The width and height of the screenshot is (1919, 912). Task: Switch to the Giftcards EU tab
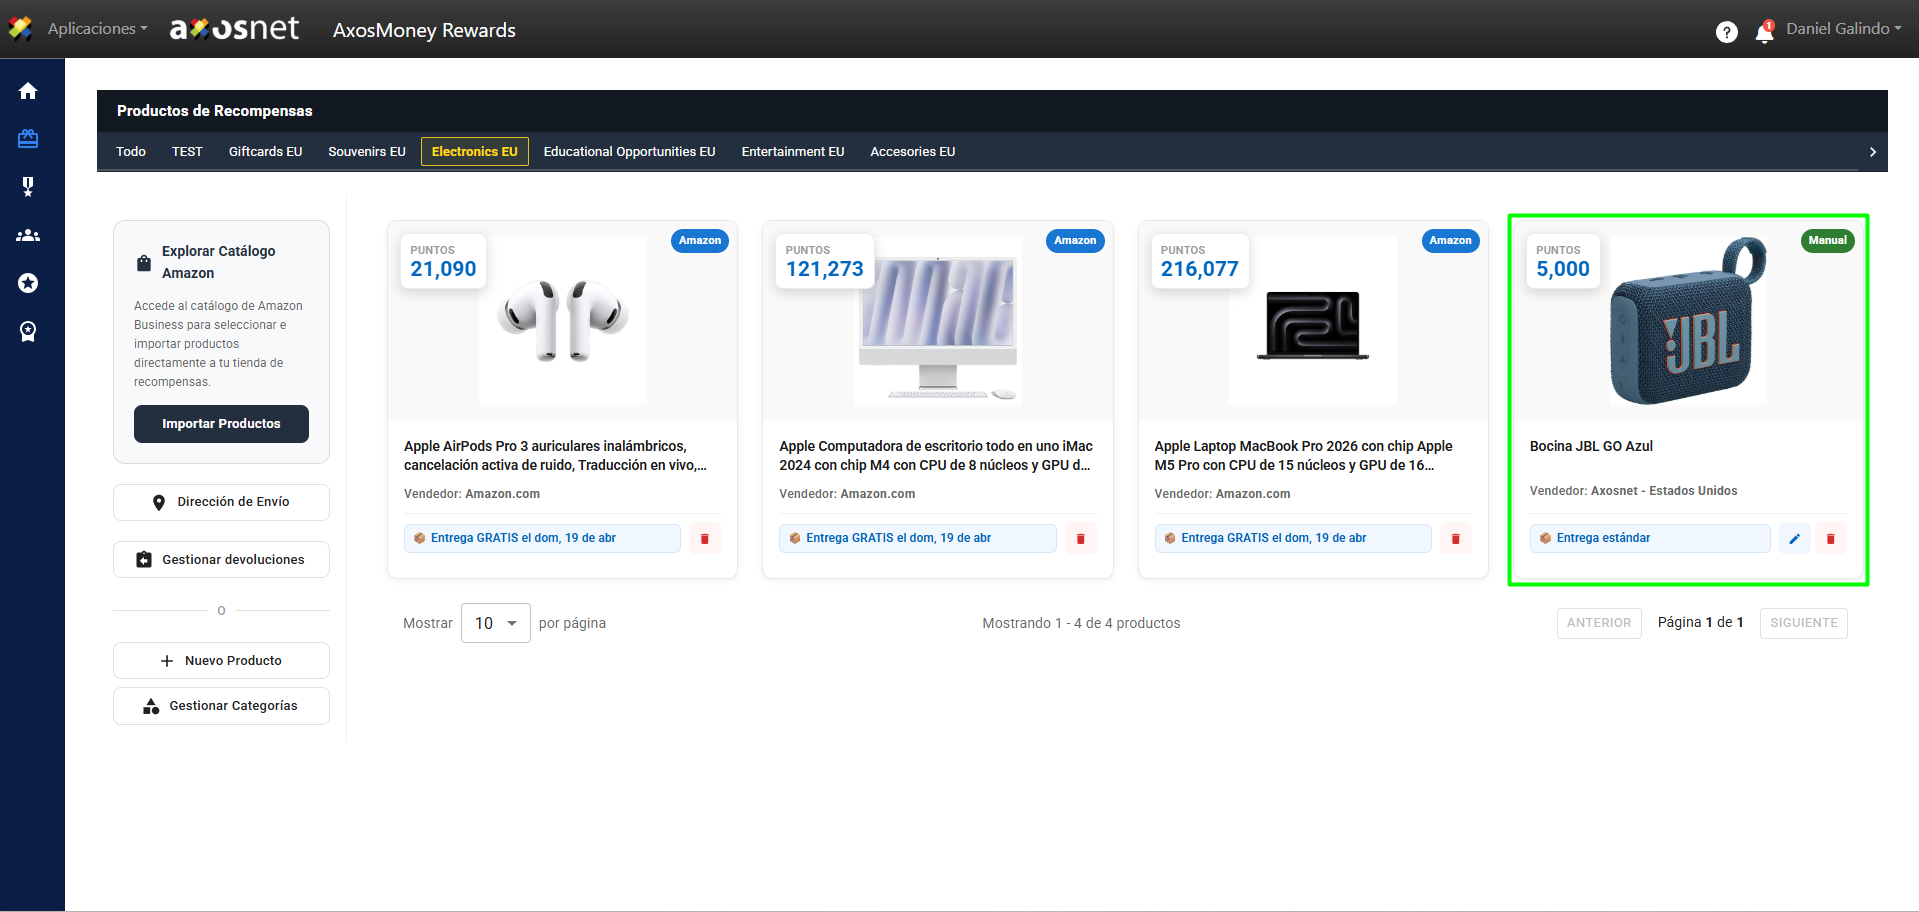click(265, 152)
